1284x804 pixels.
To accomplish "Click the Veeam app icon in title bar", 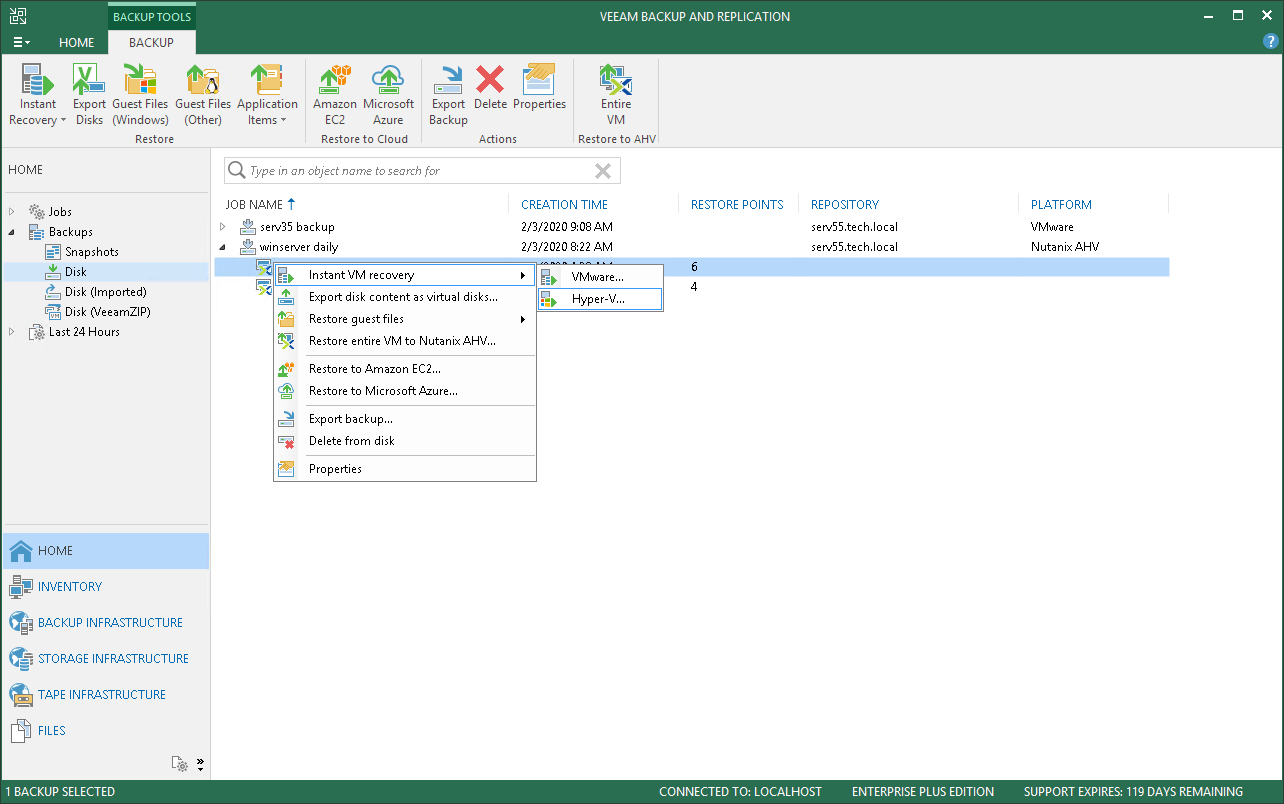I will pyautogui.click(x=18, y=16).
